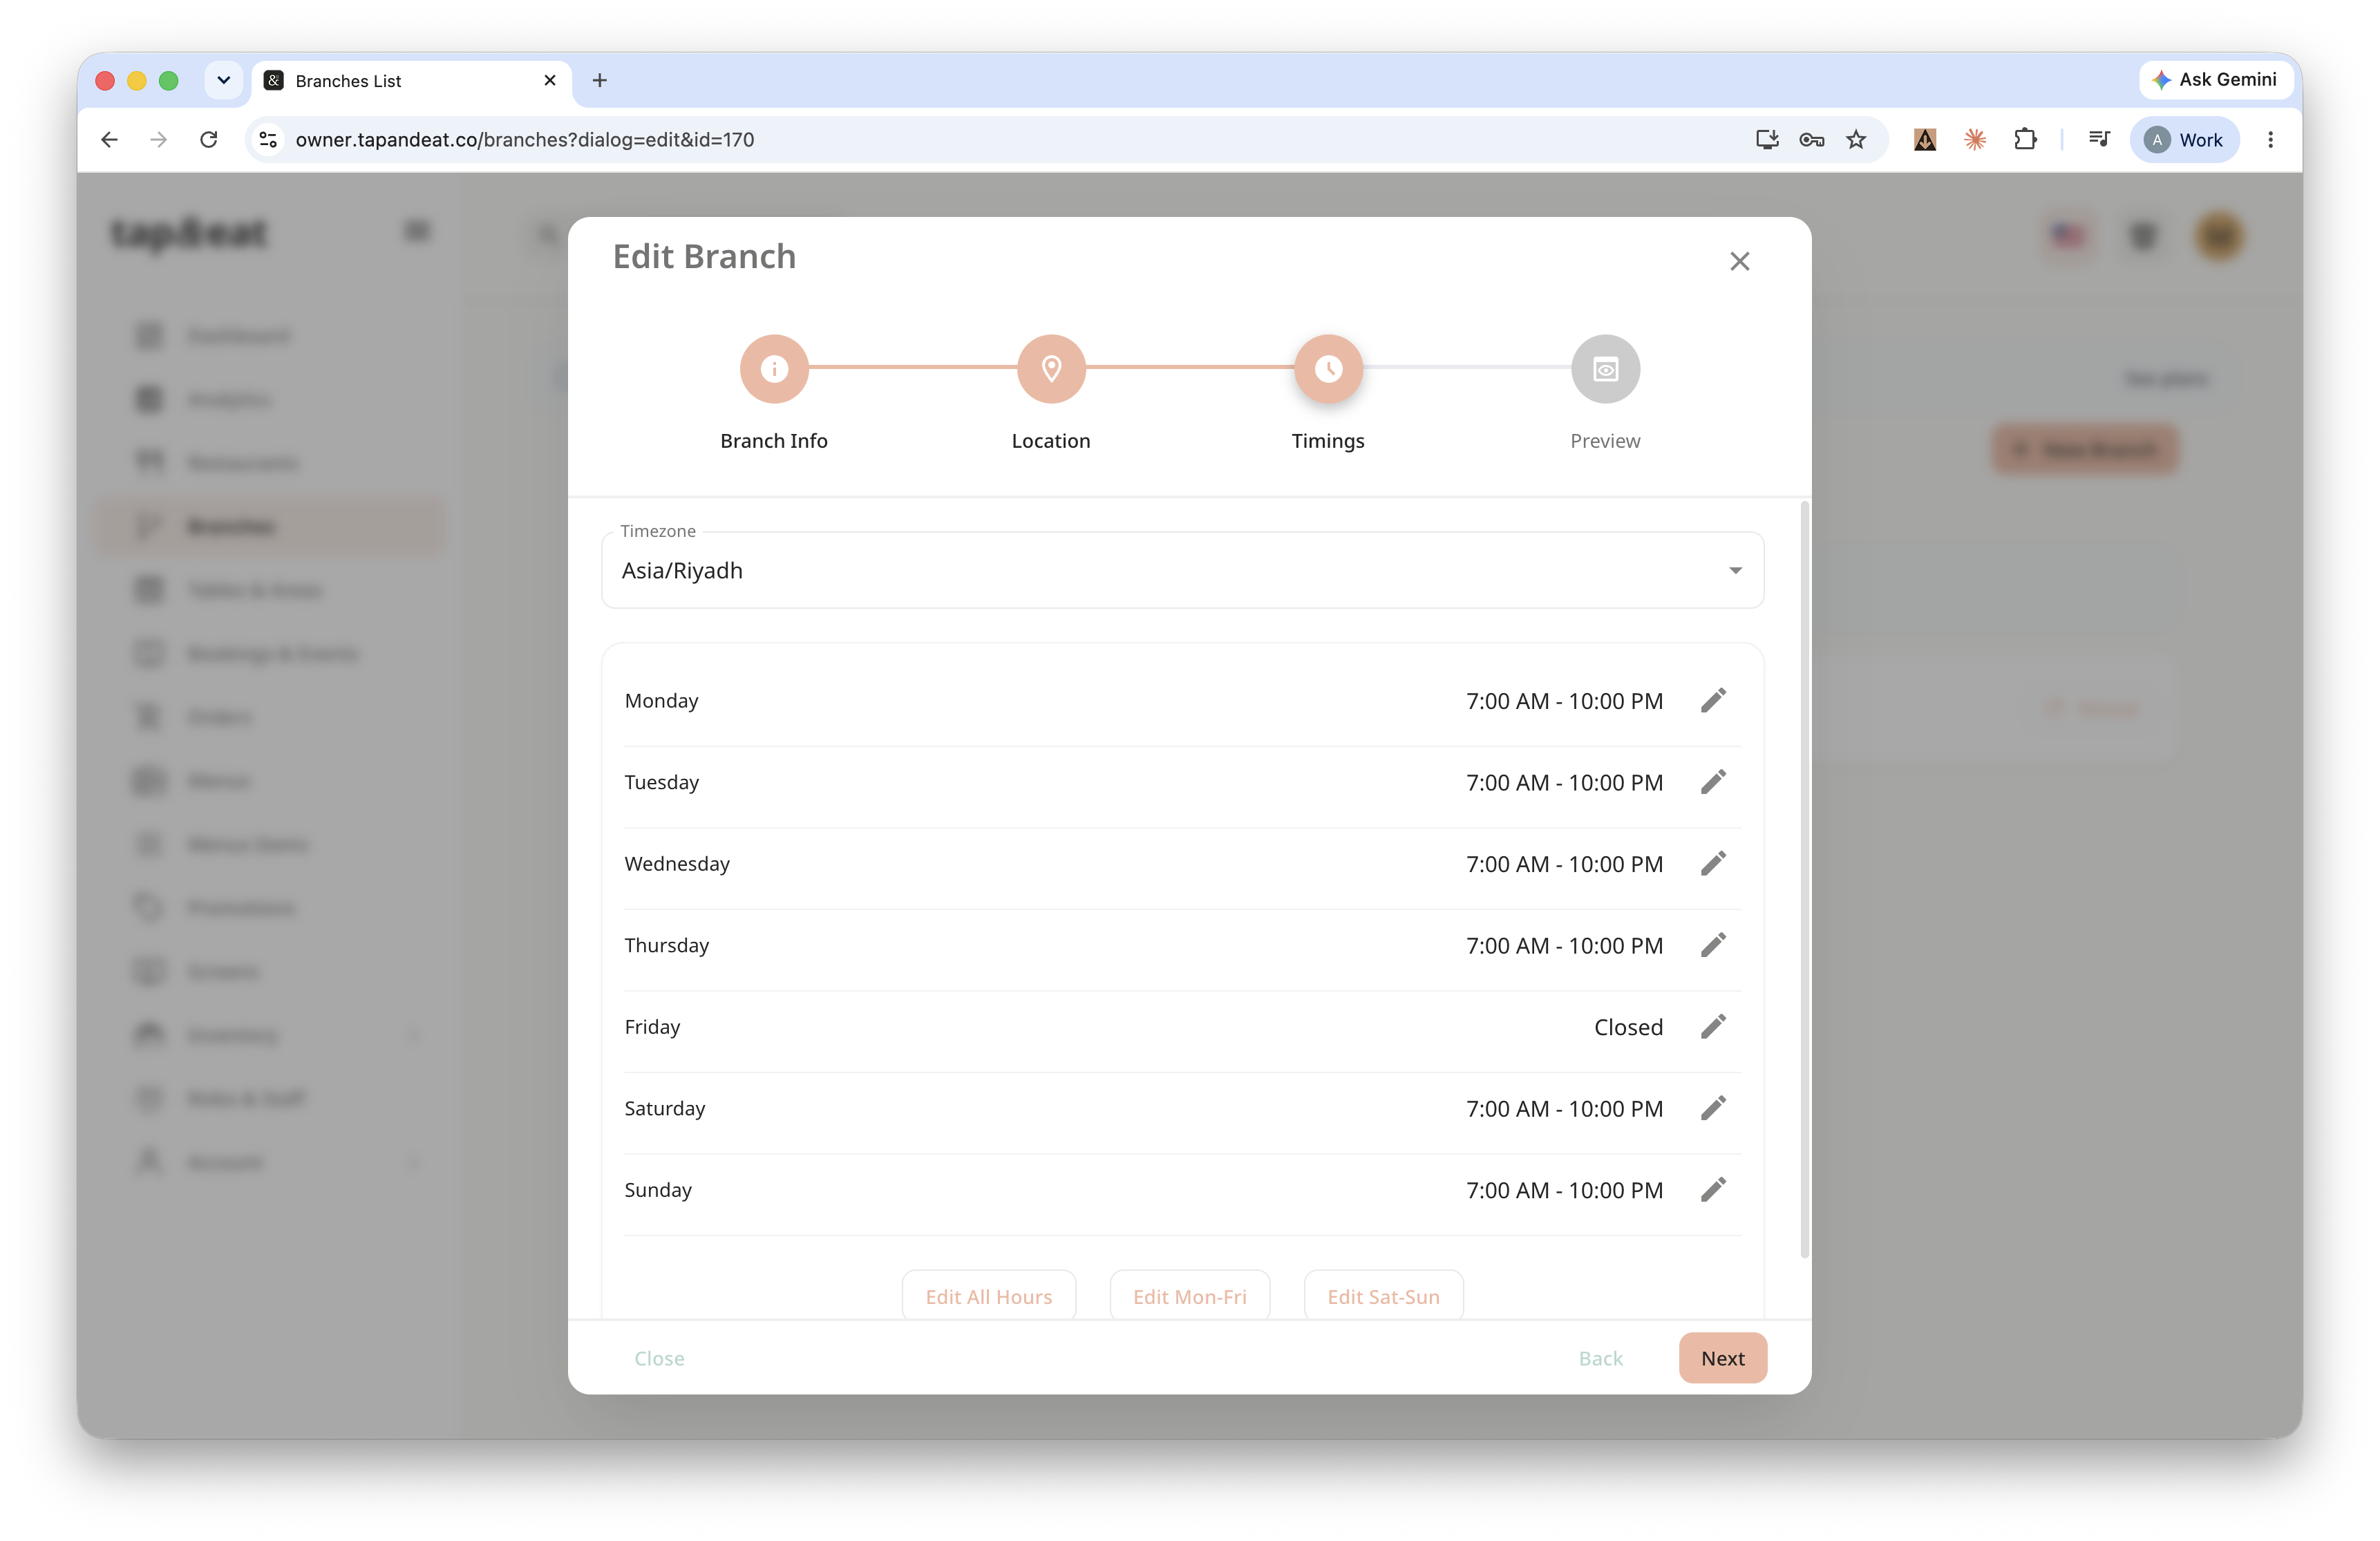Click the Branch Info step label
This screenshot has width=2380, height=1541.
coord(774,441)
